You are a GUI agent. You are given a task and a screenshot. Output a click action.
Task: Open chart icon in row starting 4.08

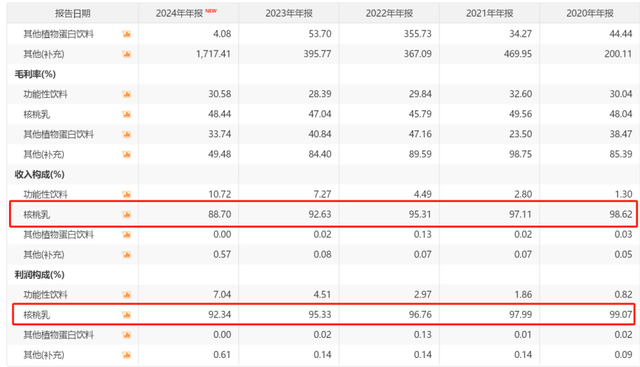127,34
